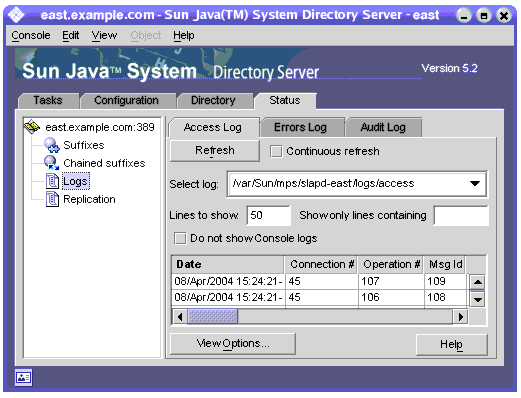Viewport: 521px width, 398px height.
Task: Open the View menu
Action: 104,35
